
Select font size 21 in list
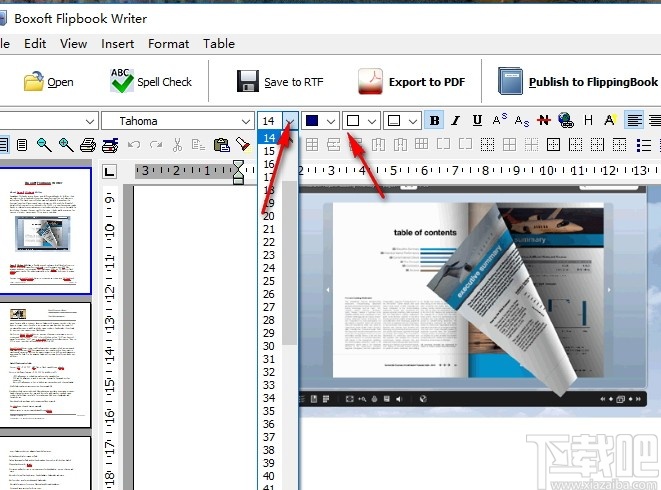pos(270,229)
